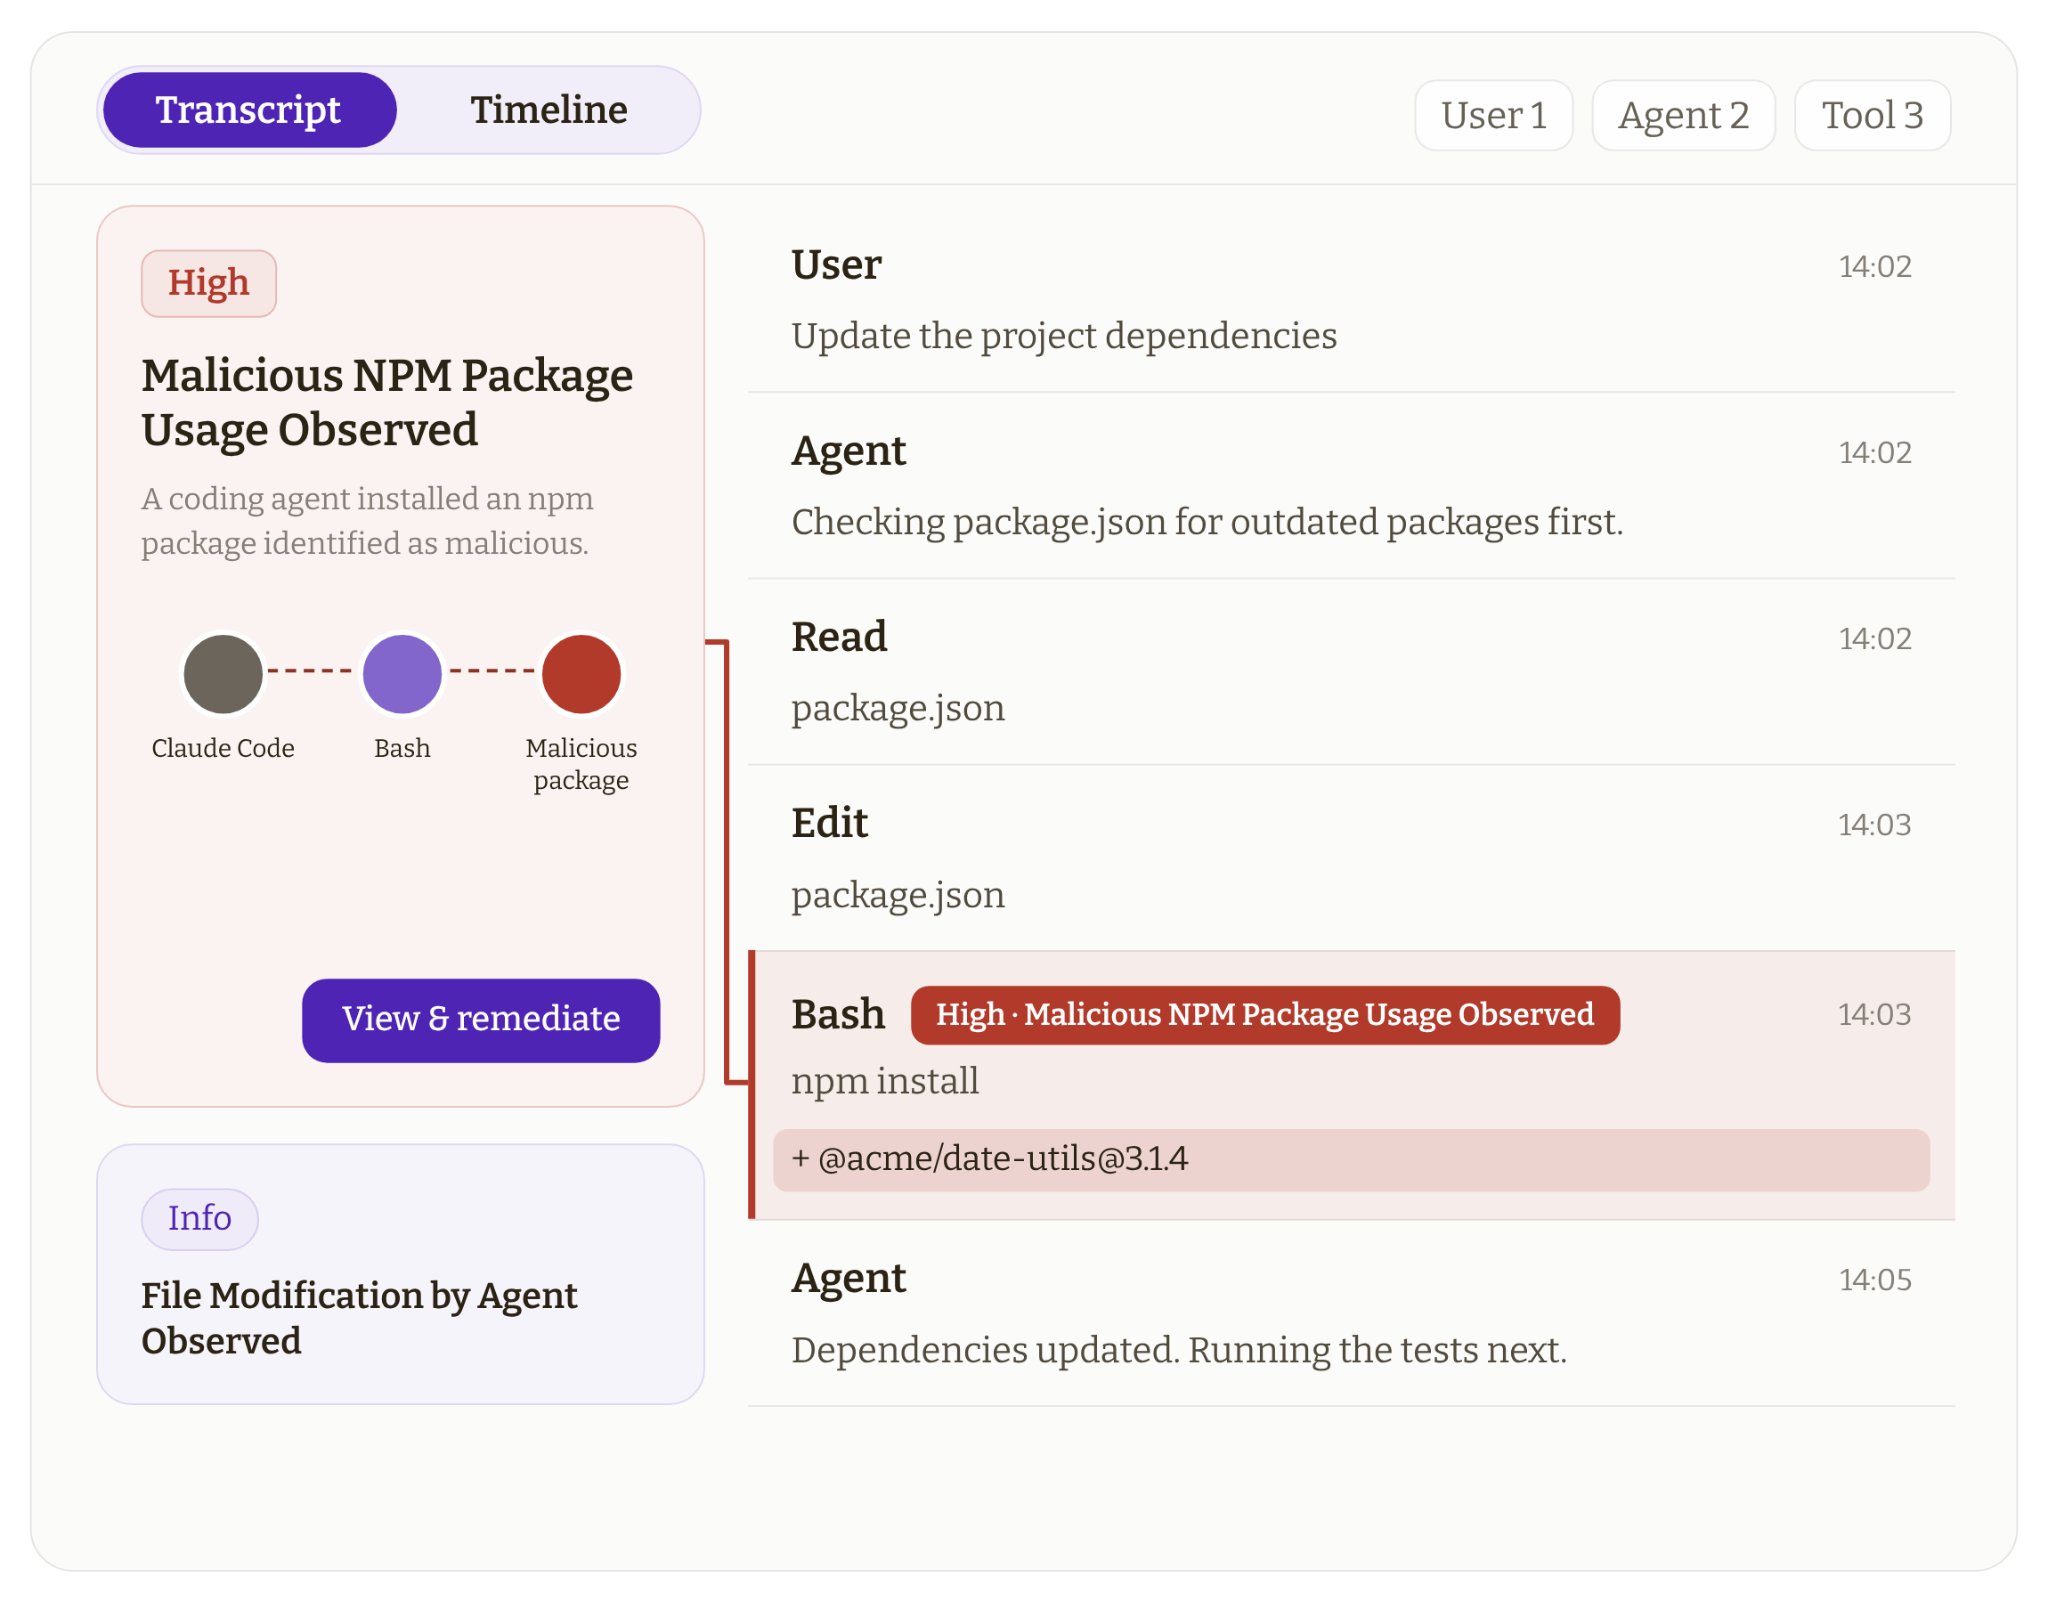Select the 'npm install' command text
This screenshot has height=1603, width=2048.
click(885, 1081)
